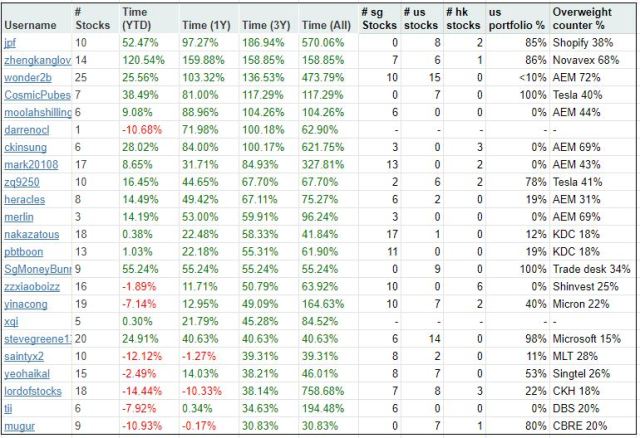The width and height of the screenshot is (640, 438).
Task: Open ckinsung profile link
Action: (26, 146)
